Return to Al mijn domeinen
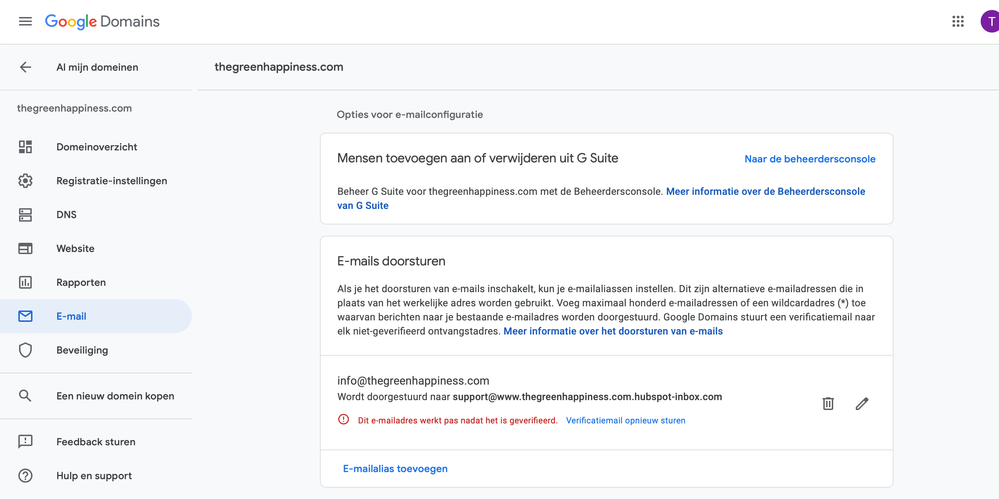This screenshot has height=499, width=999. tap(97, 67)
